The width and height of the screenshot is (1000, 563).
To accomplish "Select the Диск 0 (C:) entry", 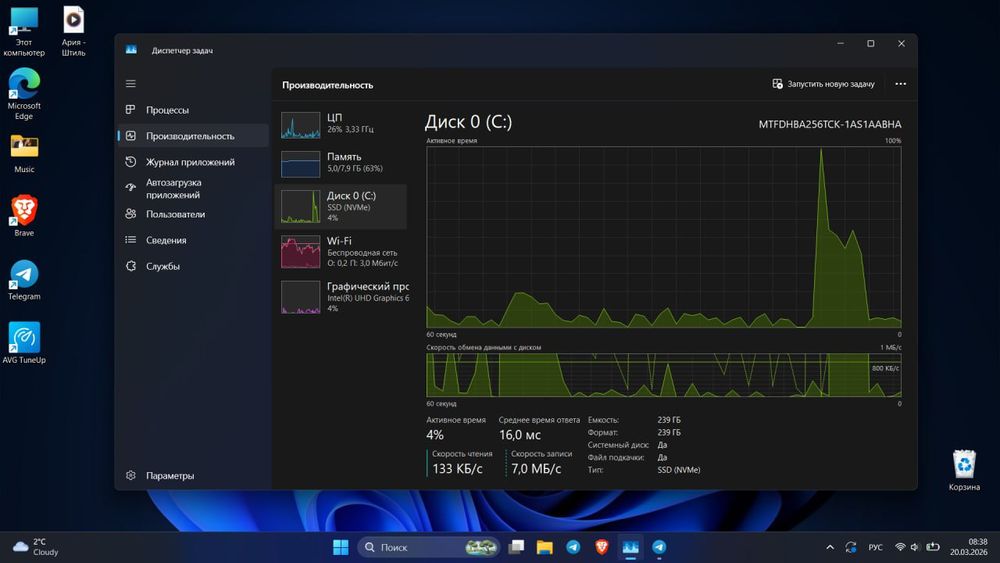I will point(341,207).
